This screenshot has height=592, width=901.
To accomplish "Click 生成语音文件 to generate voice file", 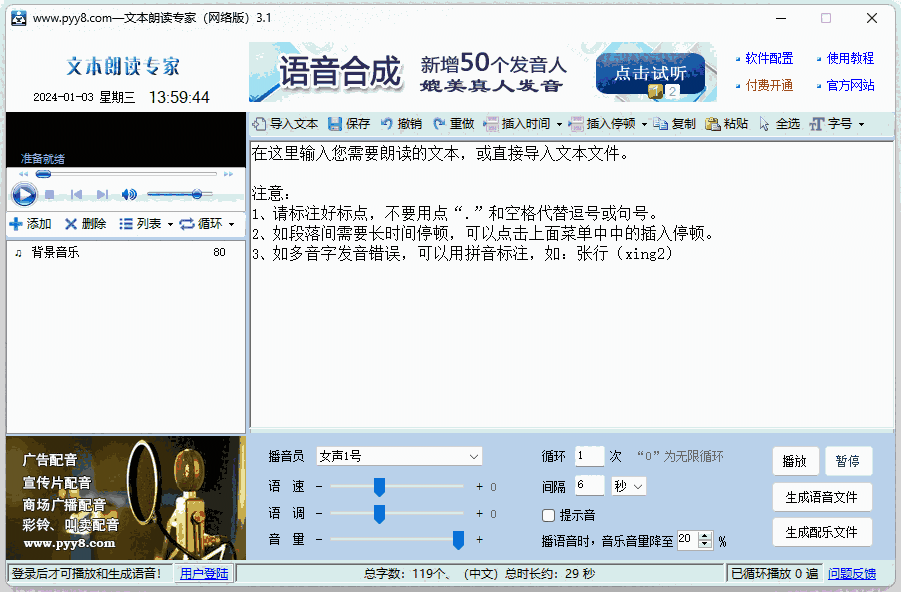I will point(822,497).
